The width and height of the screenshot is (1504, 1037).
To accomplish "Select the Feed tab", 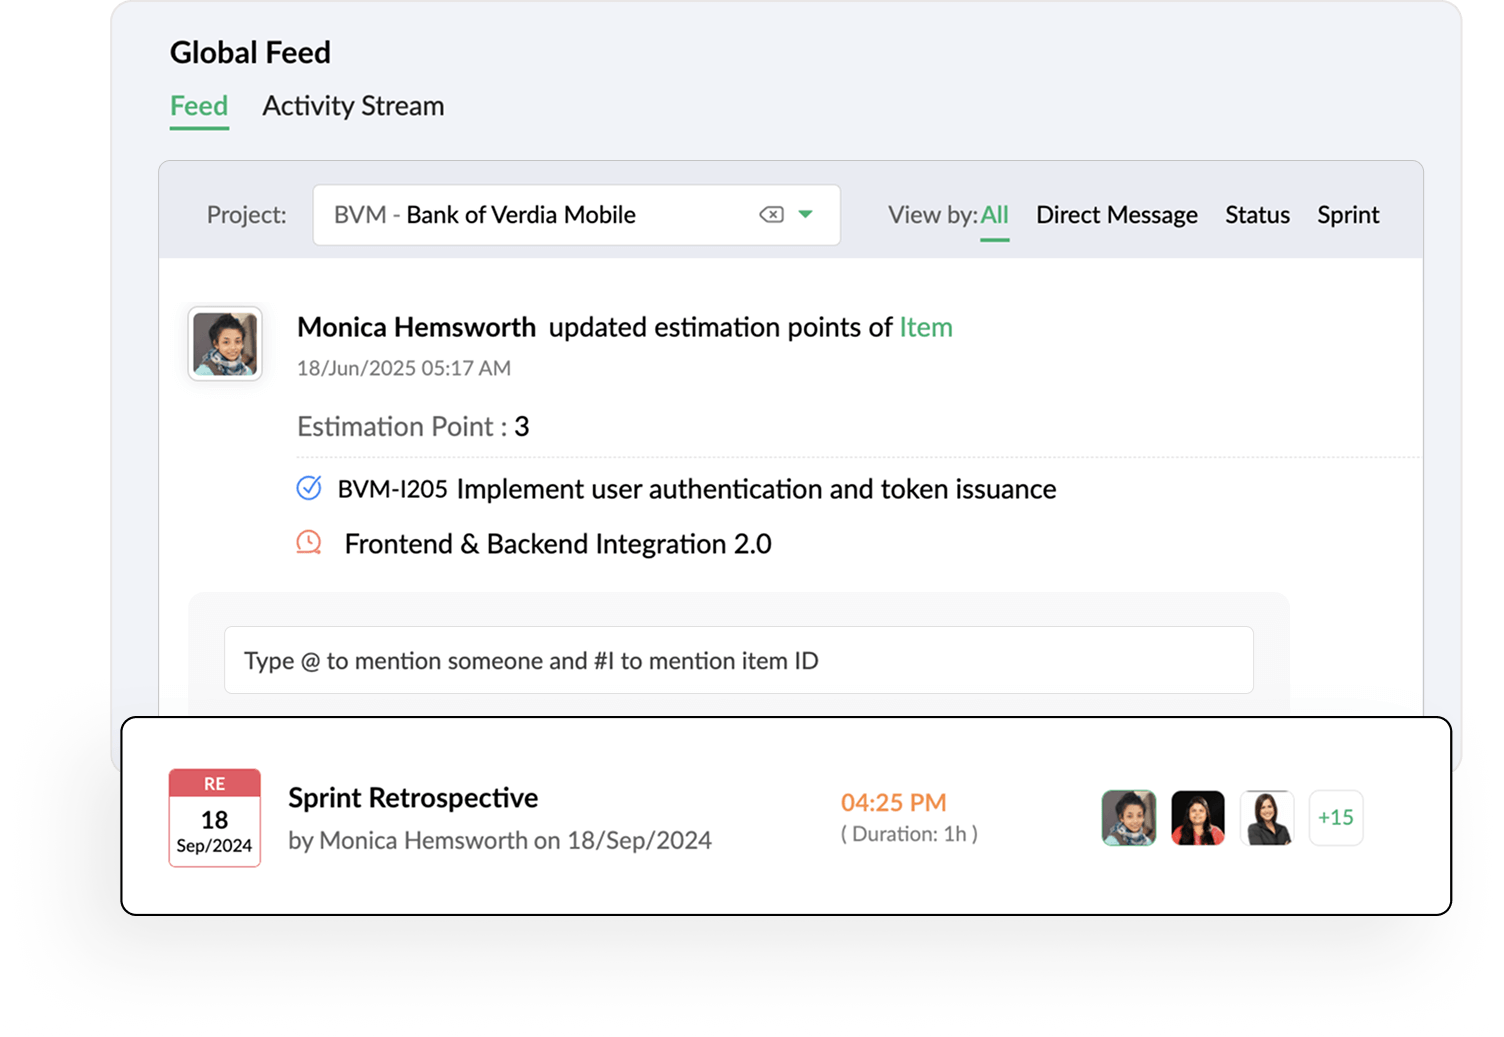I will click(x=198, y=105).
